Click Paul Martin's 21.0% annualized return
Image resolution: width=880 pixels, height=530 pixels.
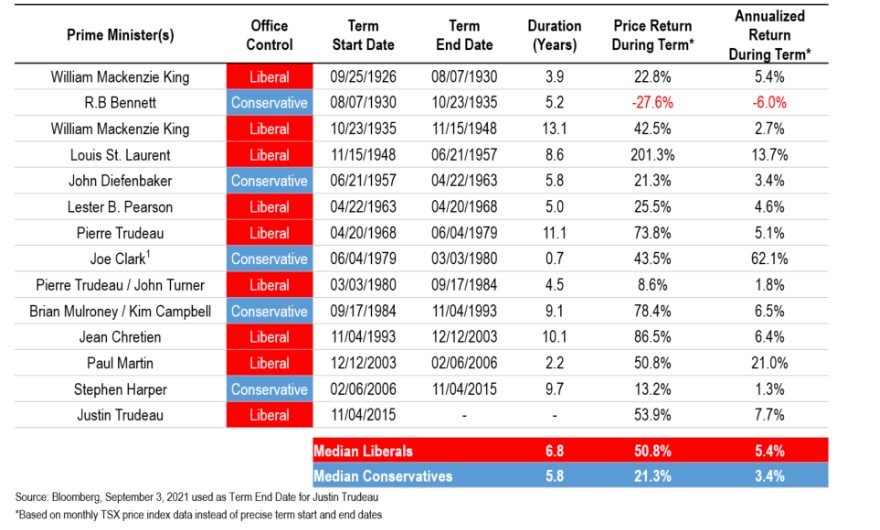(771, 363)
